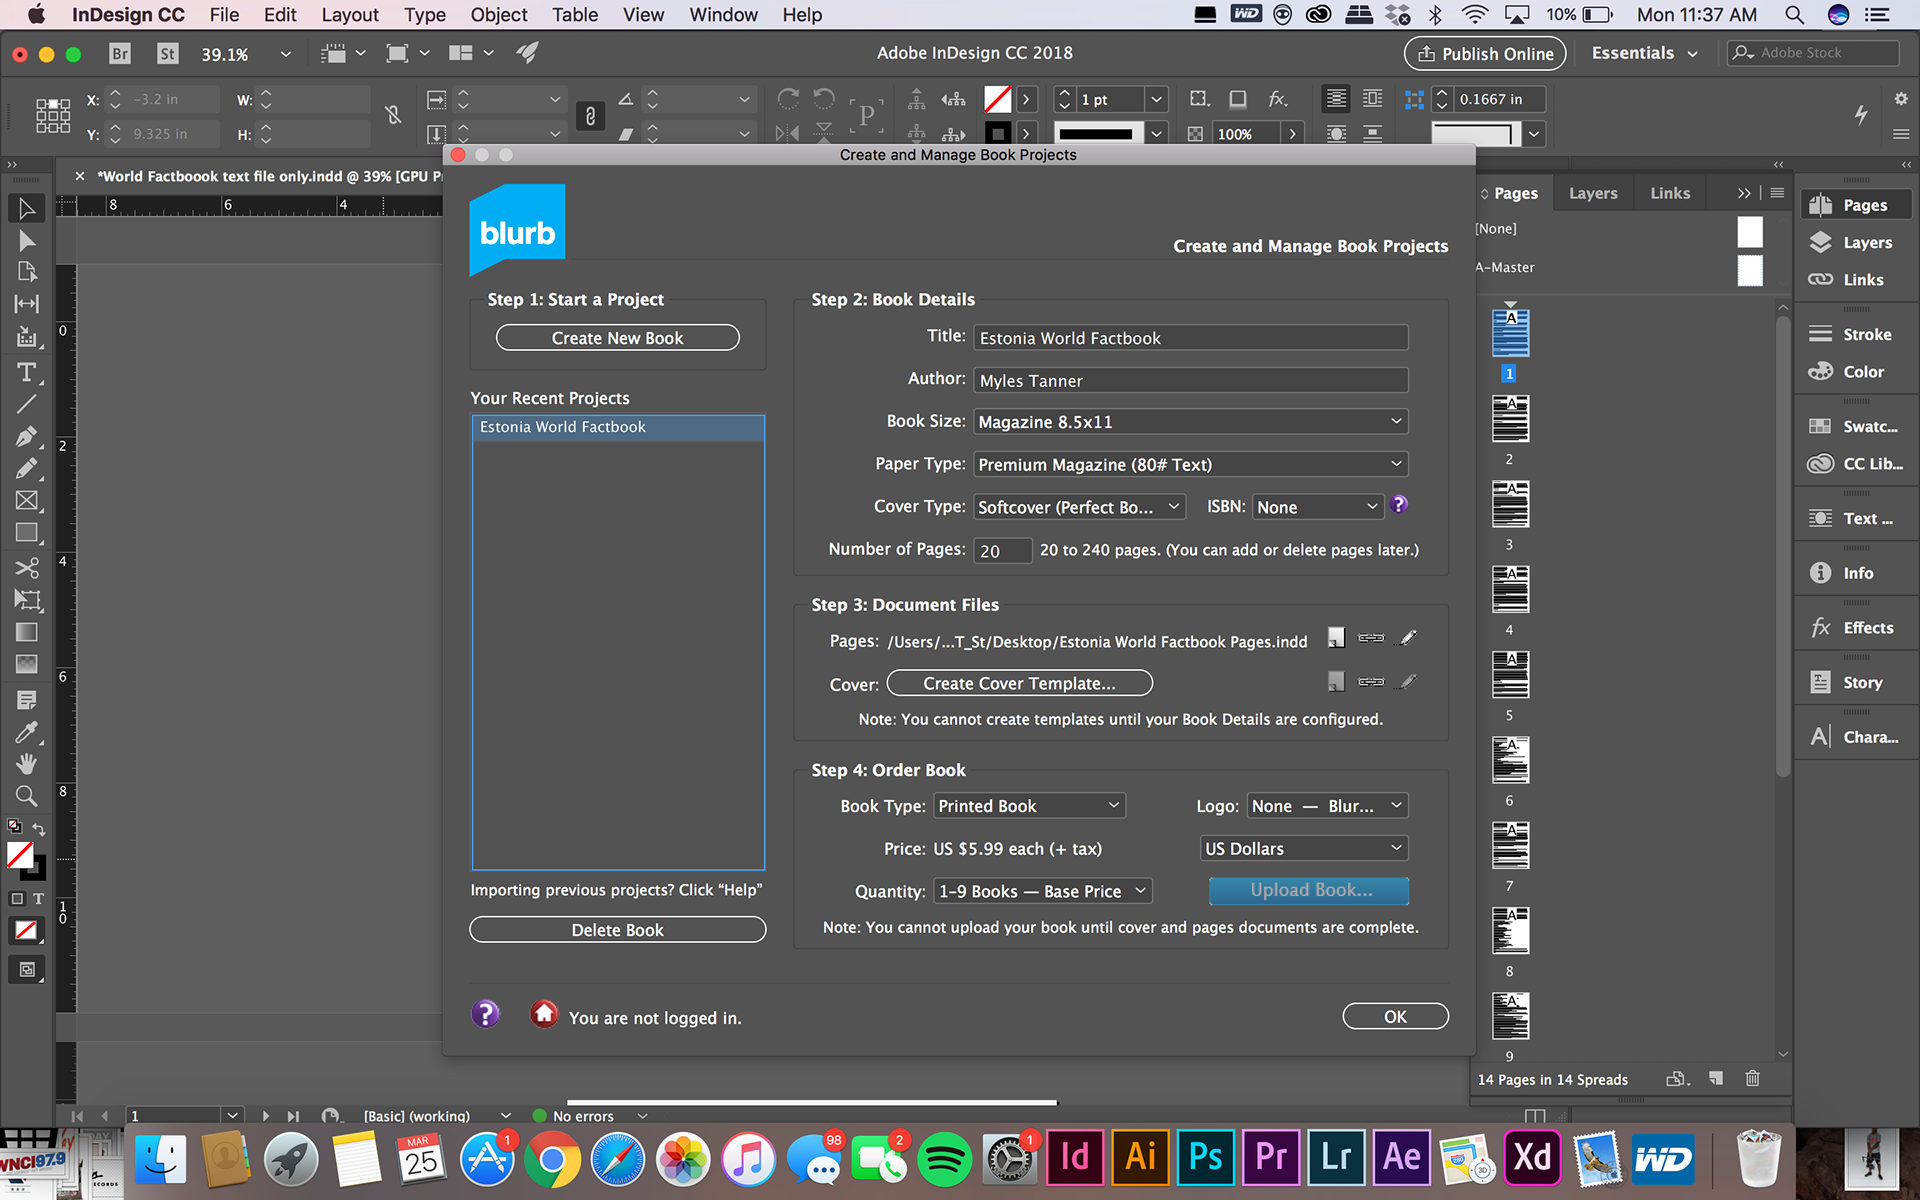Click Create Cover Template button
1920x1200 pixels.
pyautogui.click(x=1019, y=683)
